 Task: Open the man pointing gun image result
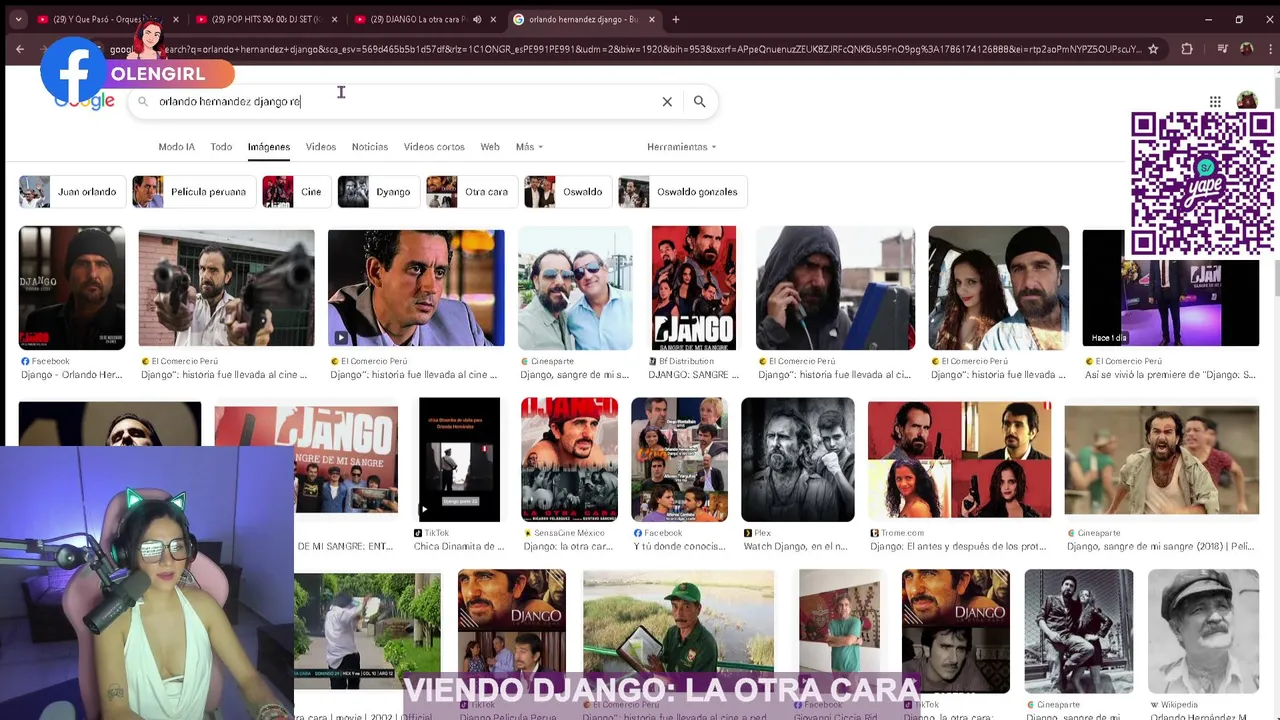[226, 288]
